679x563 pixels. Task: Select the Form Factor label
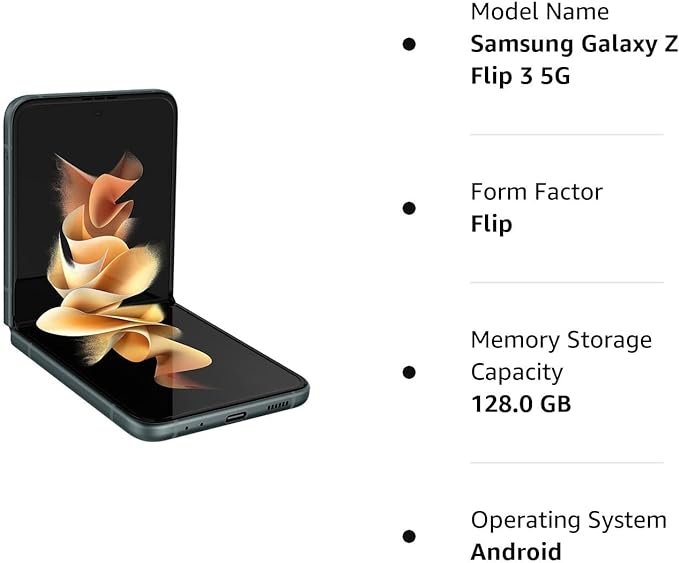[x=537, y=192]
